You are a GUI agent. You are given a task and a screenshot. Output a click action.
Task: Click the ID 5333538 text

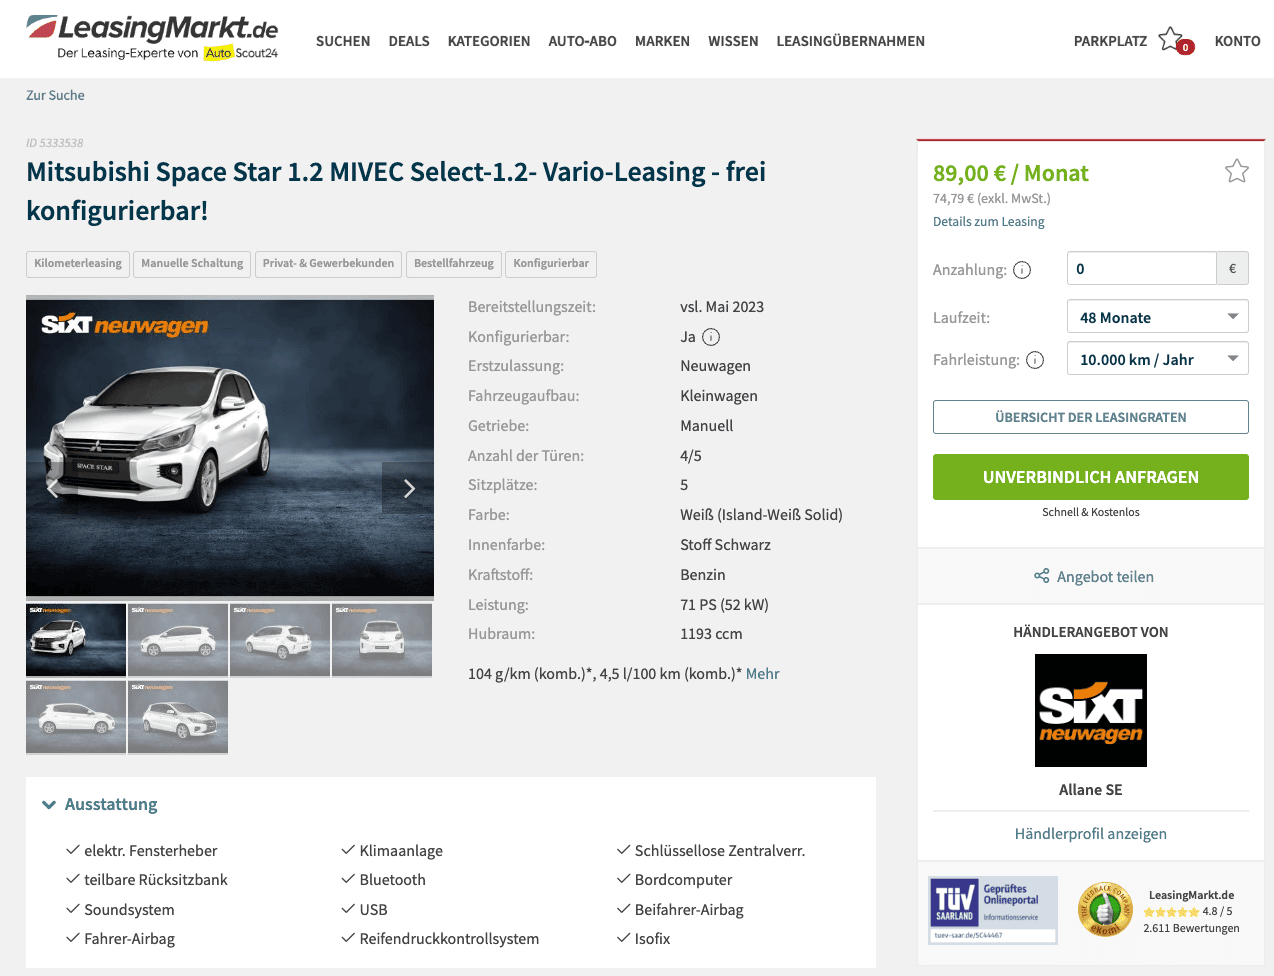(55, 143)
